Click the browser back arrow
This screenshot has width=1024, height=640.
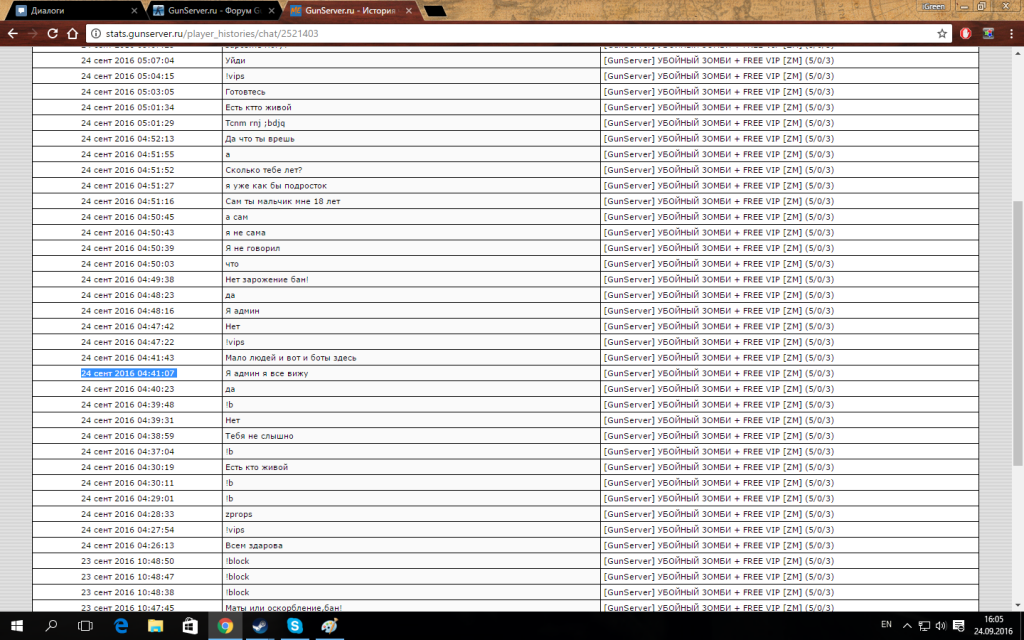tap(12, 33)
